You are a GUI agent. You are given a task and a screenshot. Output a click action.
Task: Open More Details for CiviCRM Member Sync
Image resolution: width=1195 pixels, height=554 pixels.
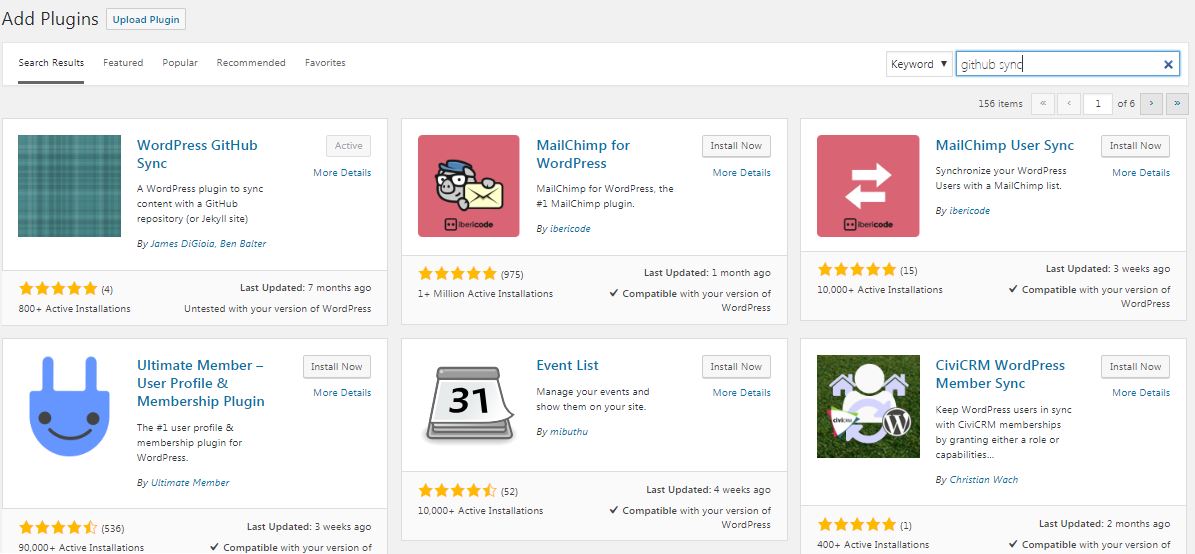[1141, 393]
